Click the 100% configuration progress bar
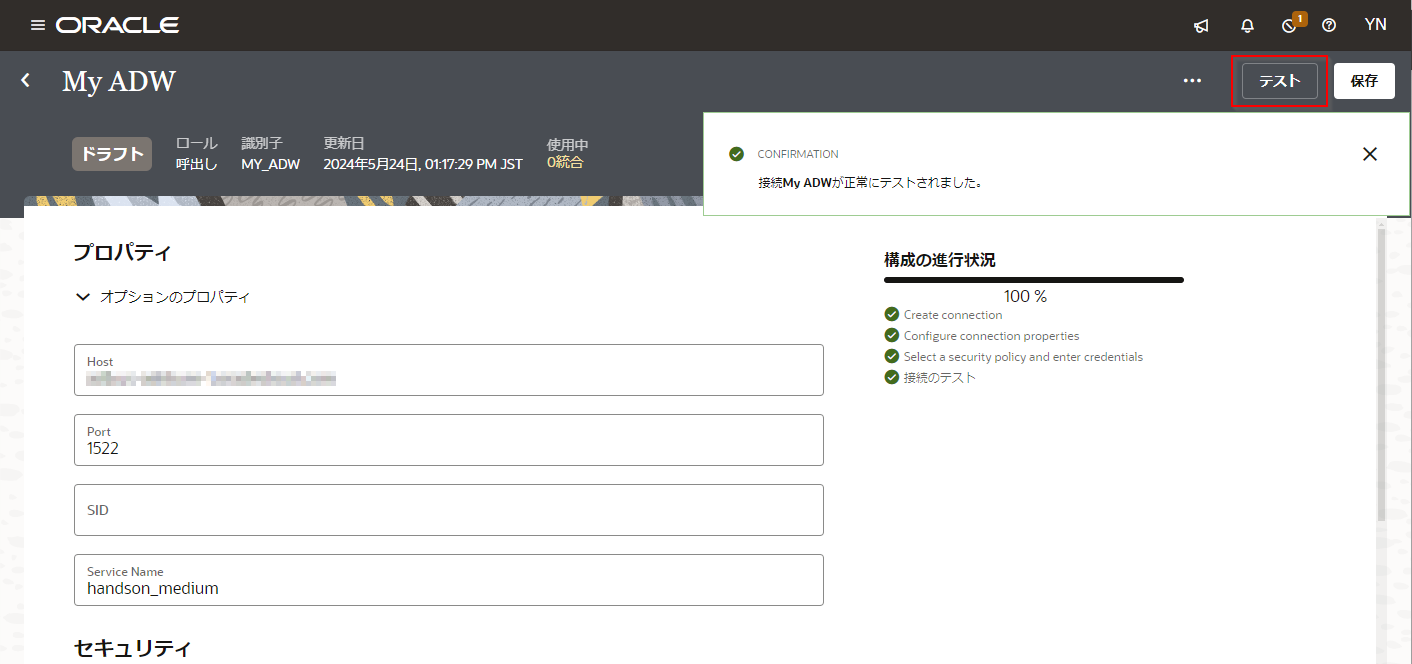The height and width of the screenshot is (664, 1412). pos(1033,280)
